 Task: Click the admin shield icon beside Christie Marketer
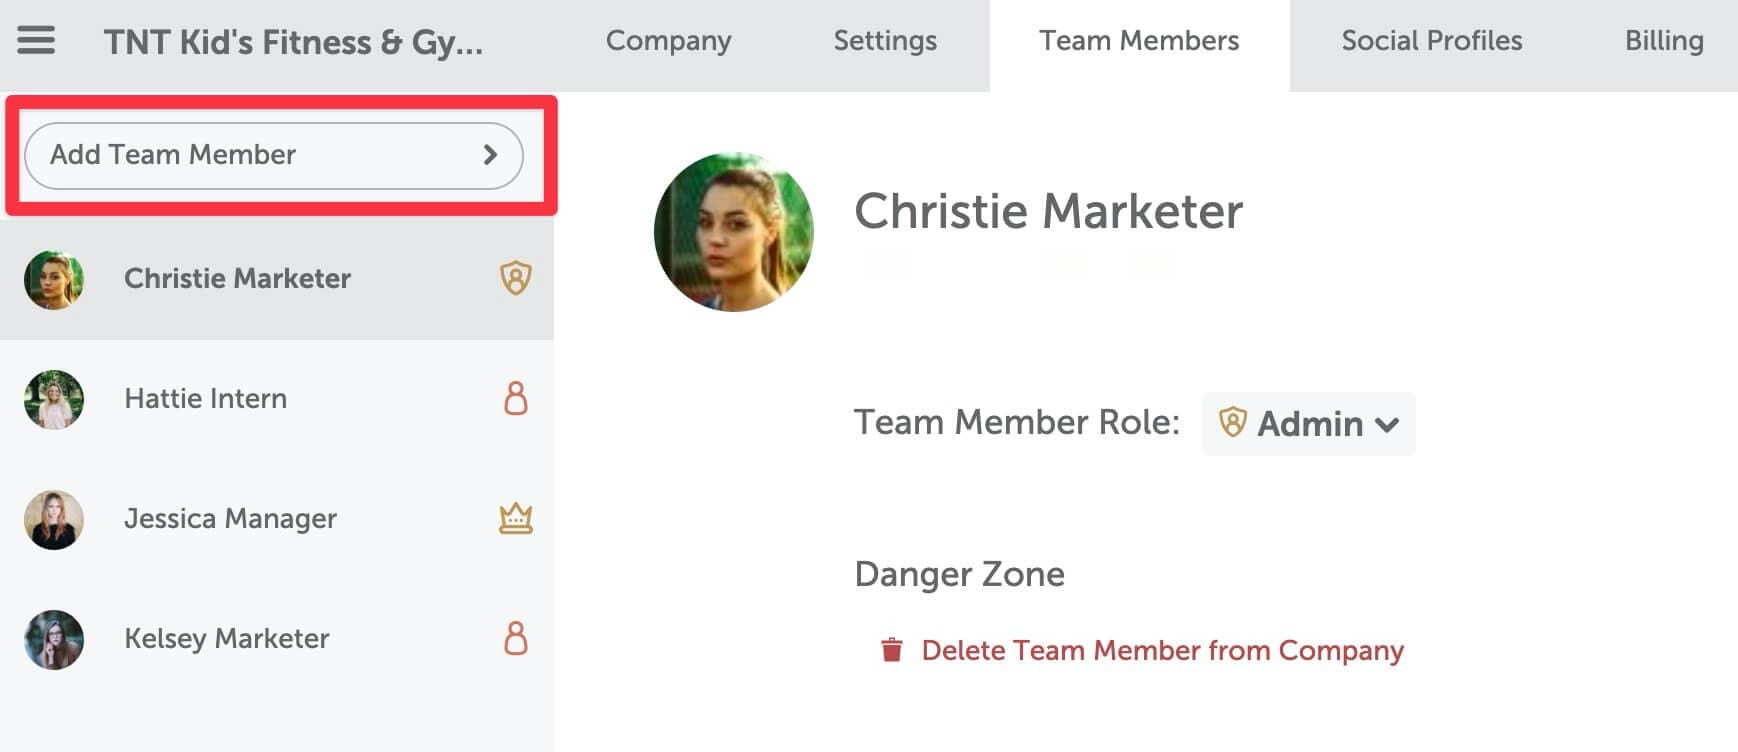tap(516, 279)
